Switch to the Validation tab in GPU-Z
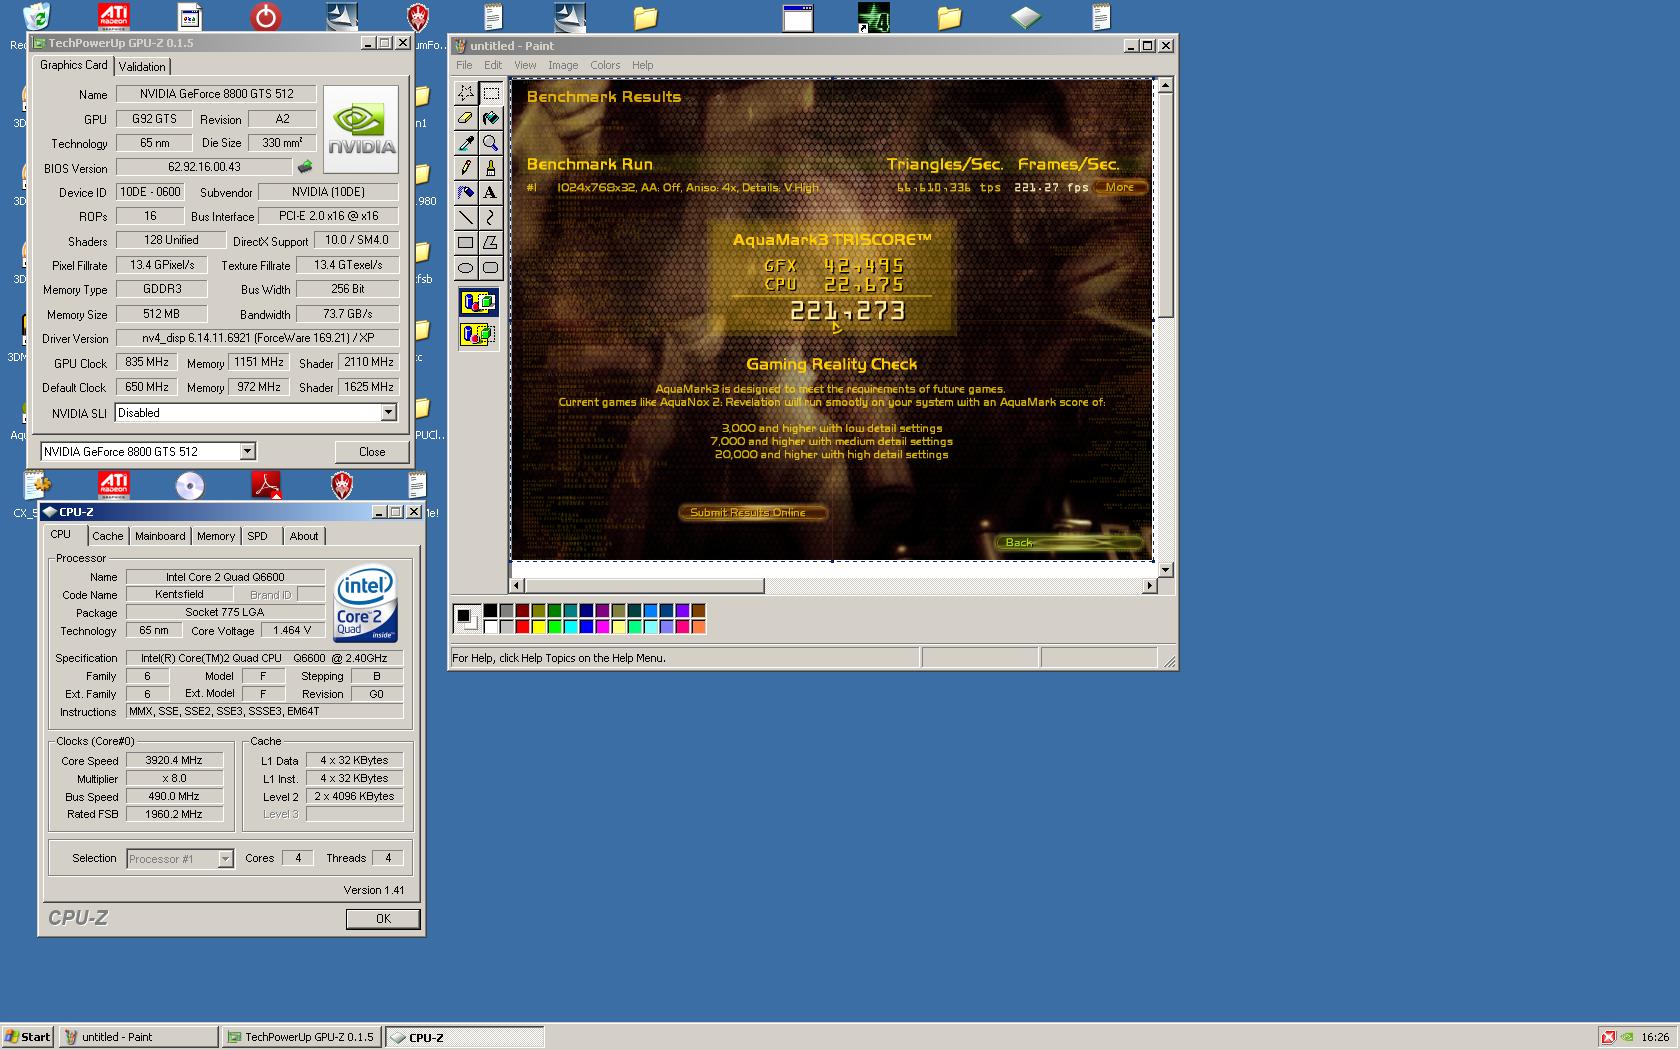Image resolution: width=1680 pixels, height=1050 pixels. [x=142, y=67]
